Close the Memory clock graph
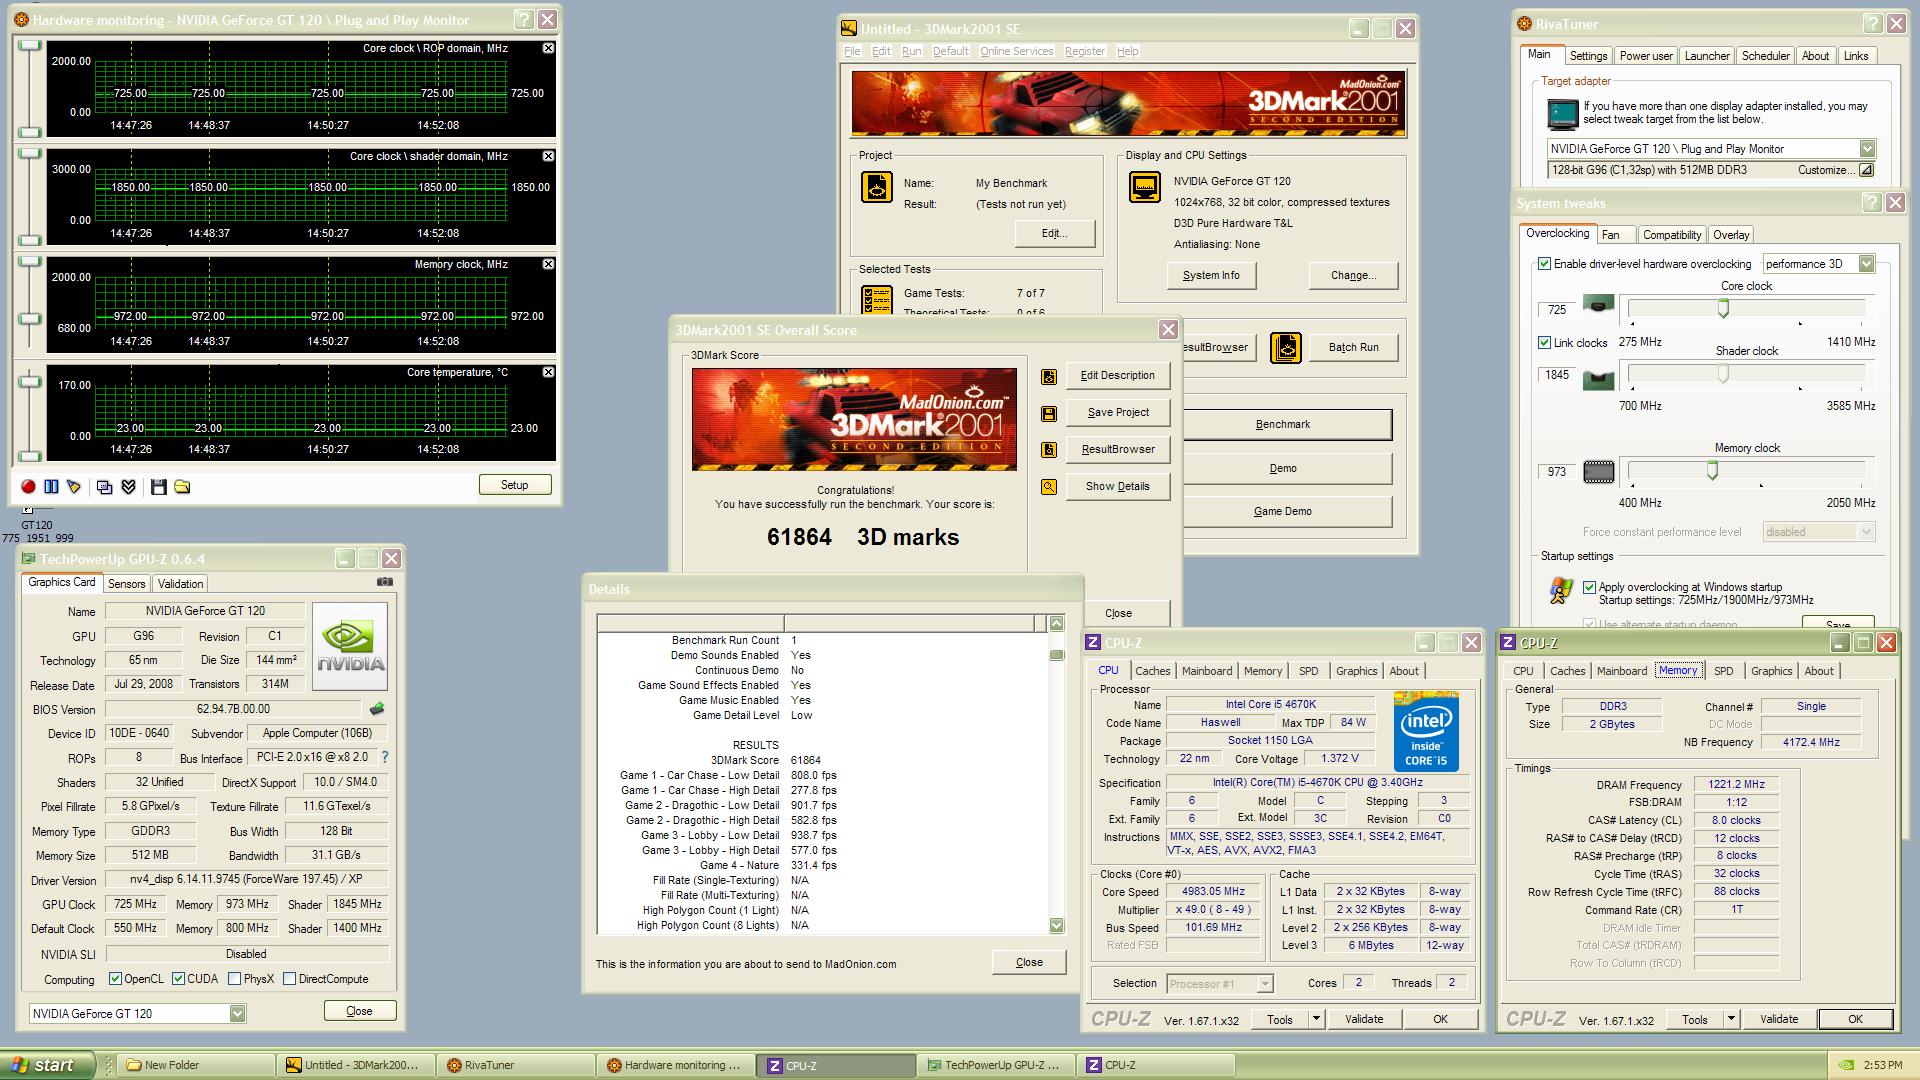1920x1080 pixels. [x=548, y=264]
